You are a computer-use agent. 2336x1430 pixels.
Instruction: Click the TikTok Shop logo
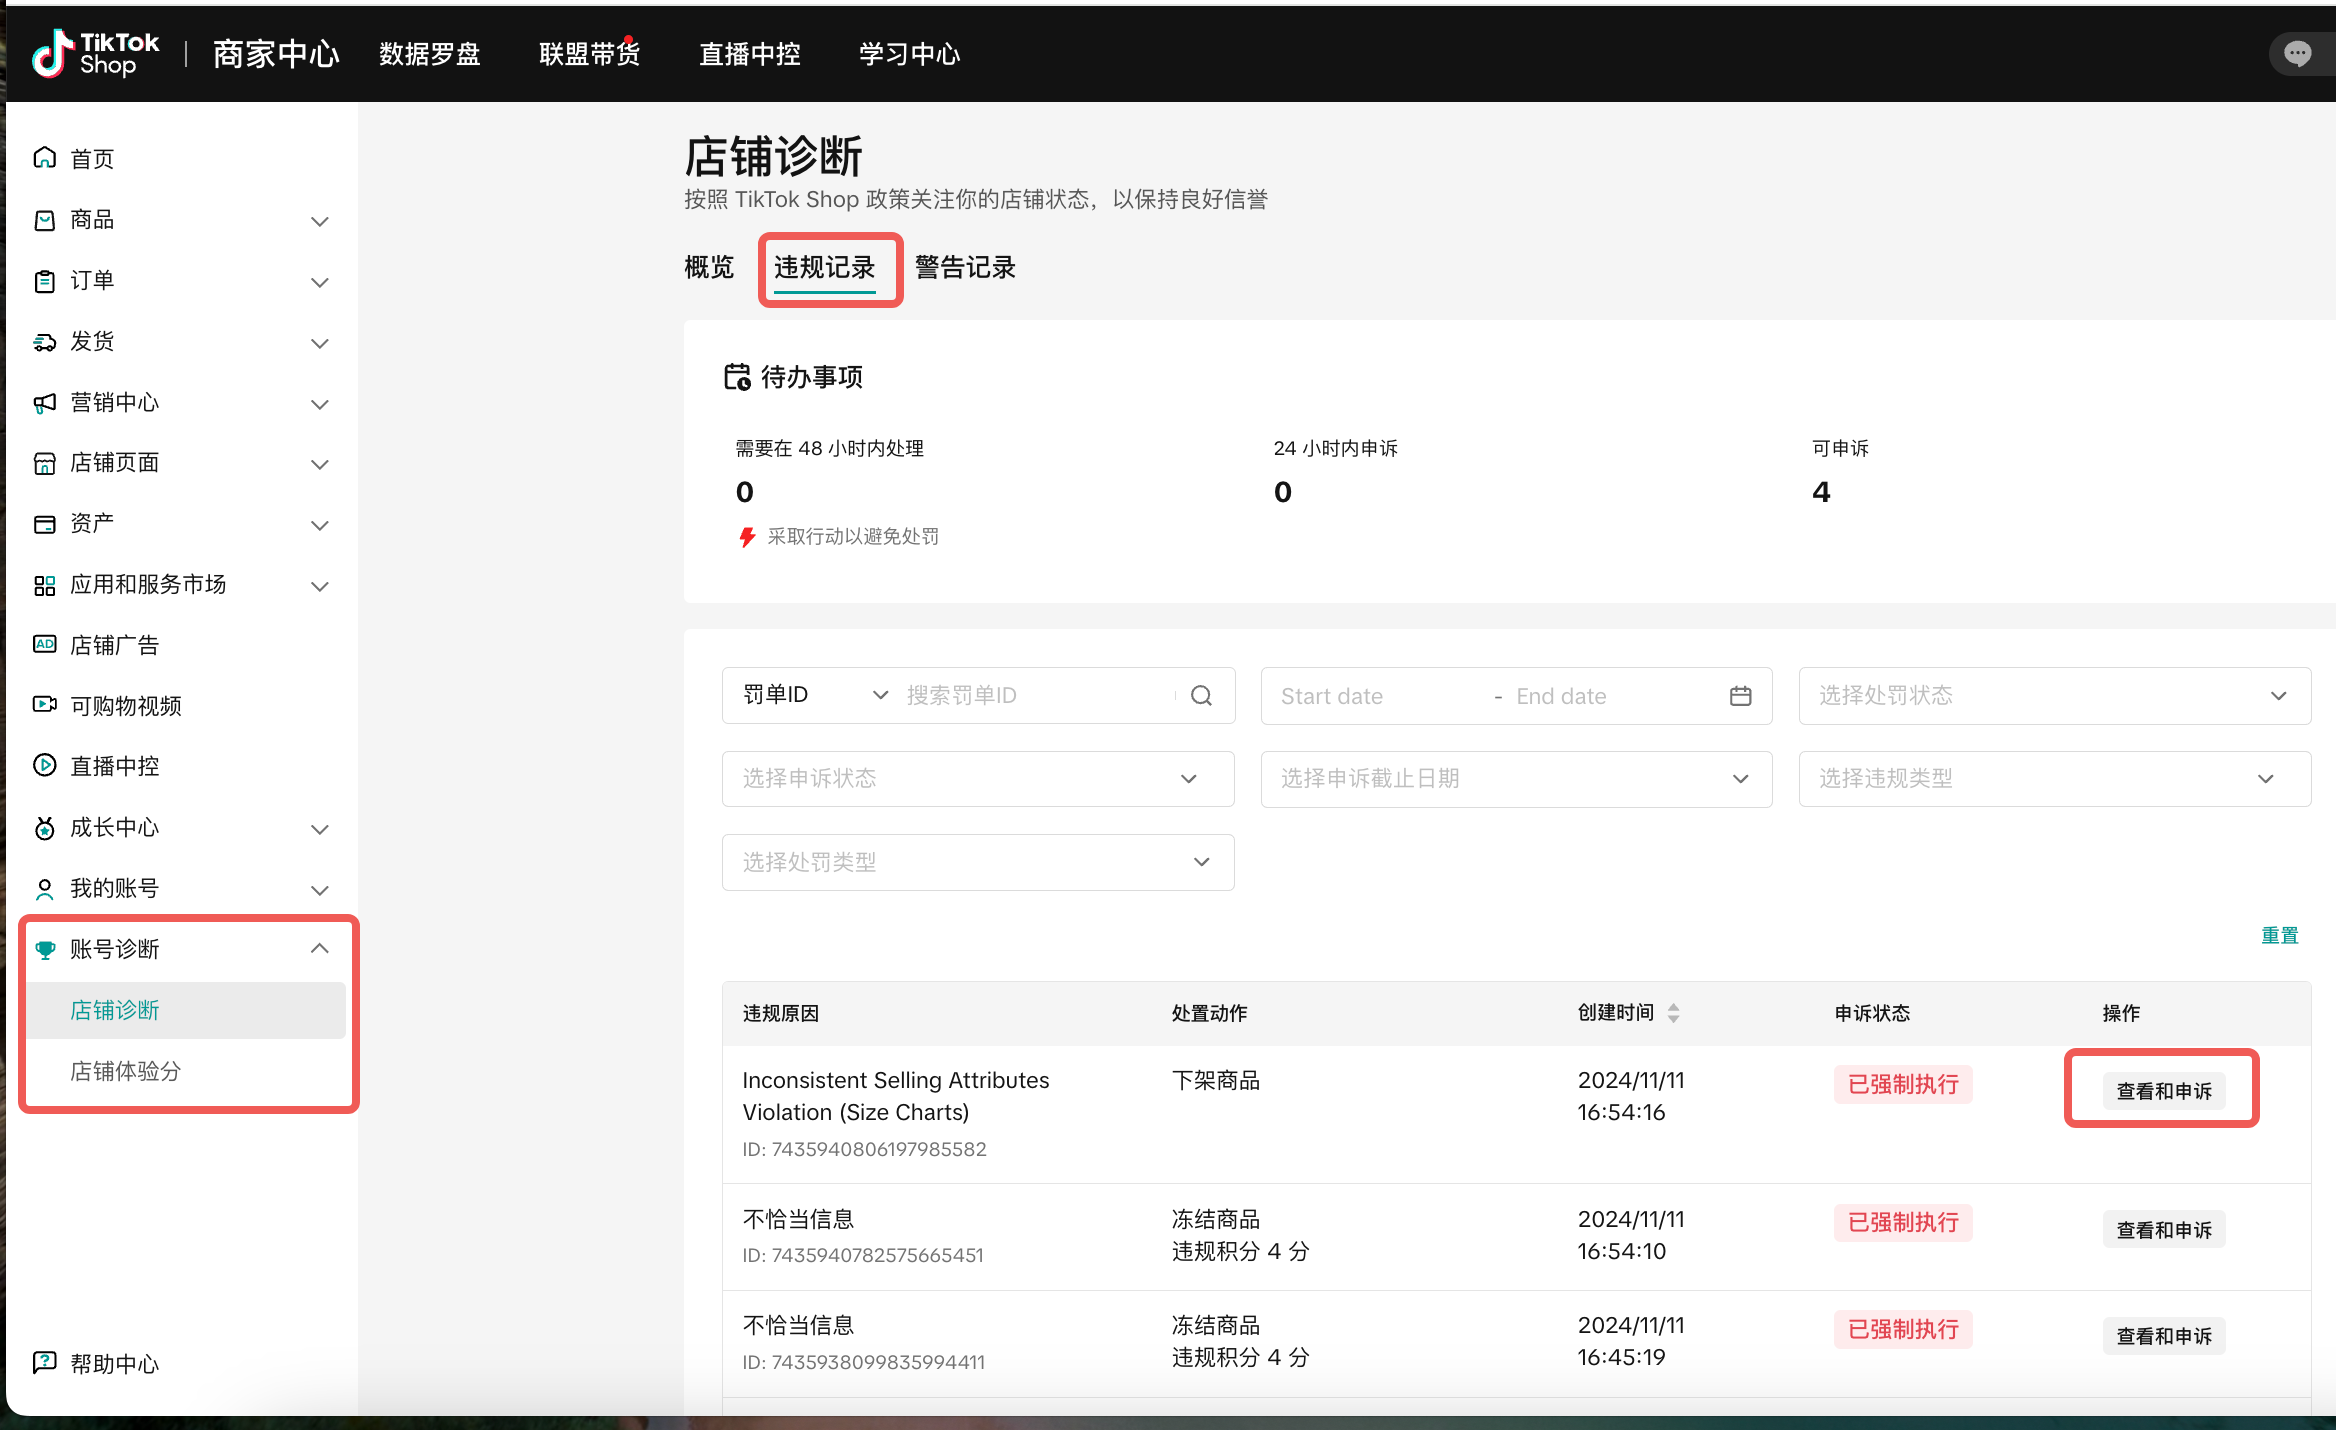tap(95, 53)
